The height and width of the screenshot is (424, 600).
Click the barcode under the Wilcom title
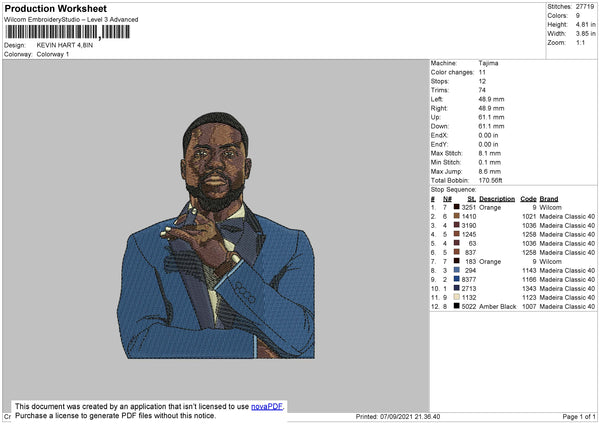[68, 32]
